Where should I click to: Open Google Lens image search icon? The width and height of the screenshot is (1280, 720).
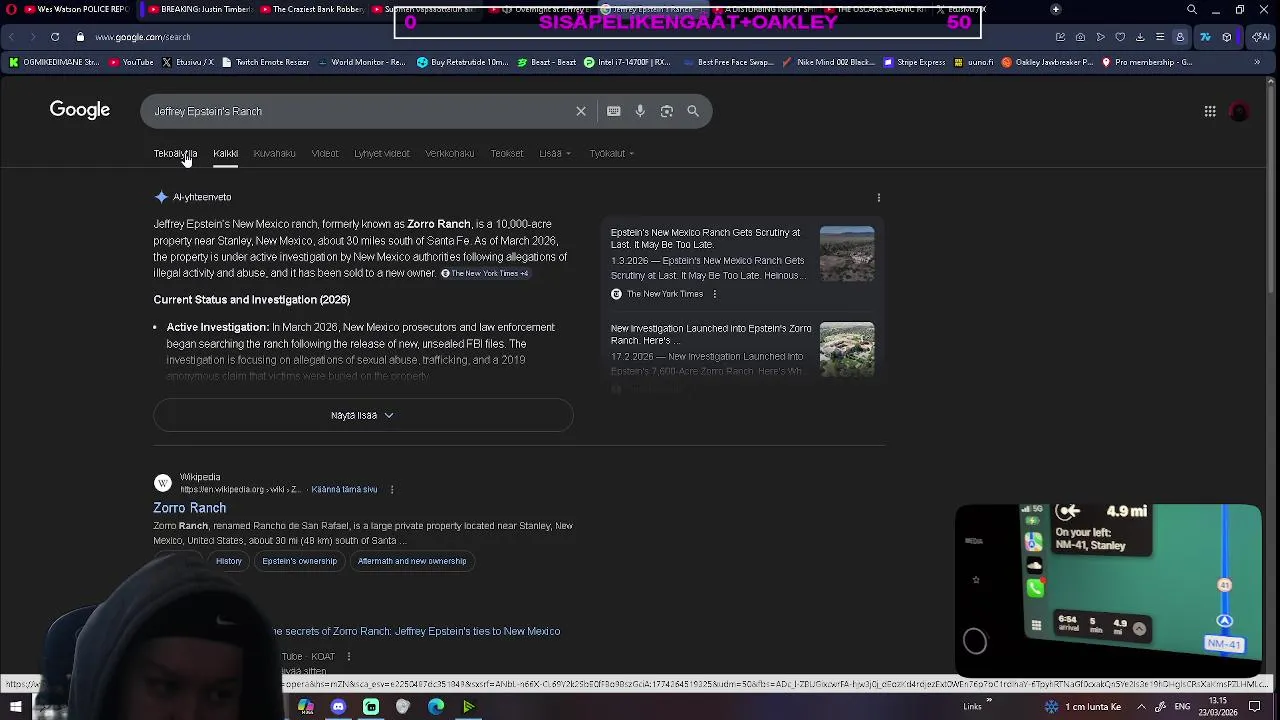pos(667,111)
